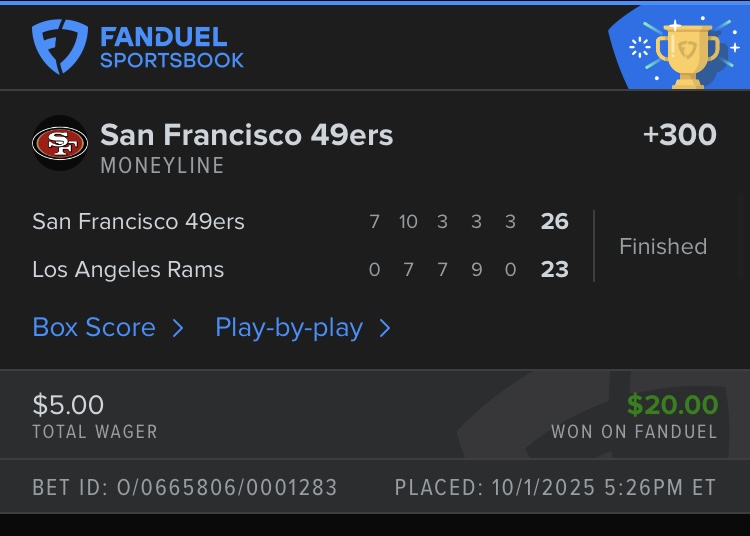Click the MONEYLINE bet type label
The image size is (750, 536).
pos(162,165)
